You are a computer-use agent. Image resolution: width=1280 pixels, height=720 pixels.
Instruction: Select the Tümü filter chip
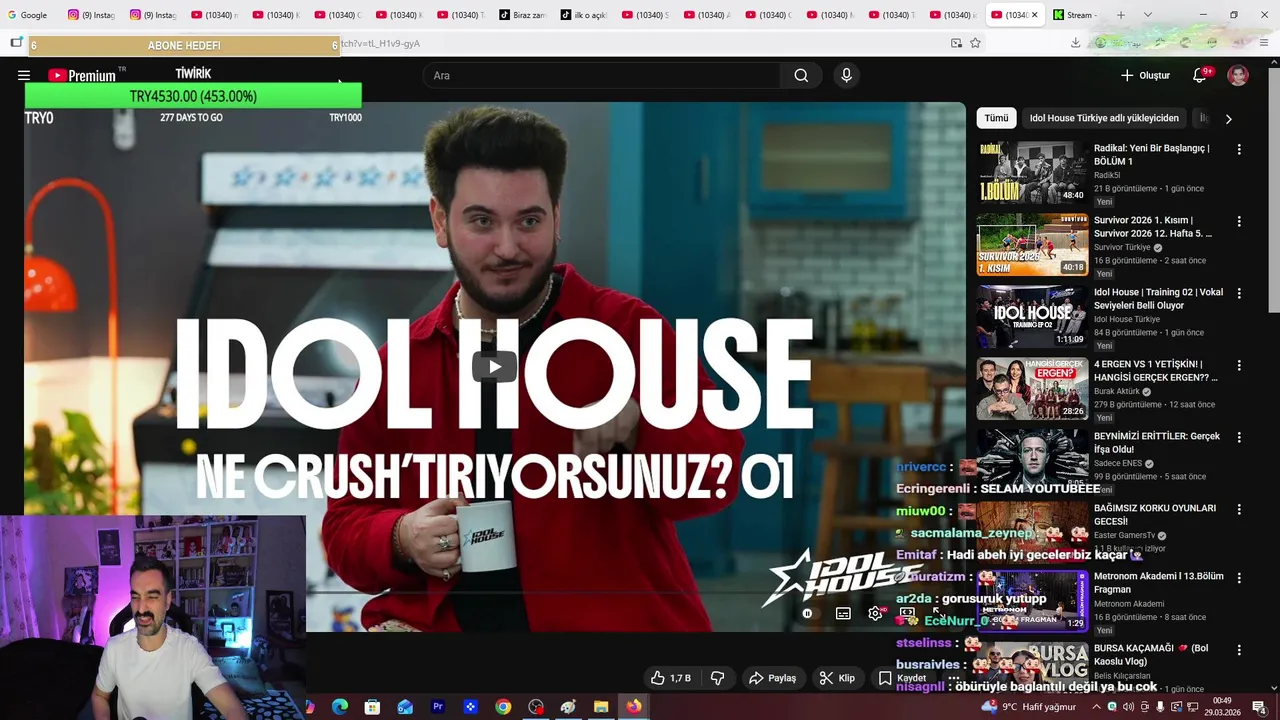996,118
